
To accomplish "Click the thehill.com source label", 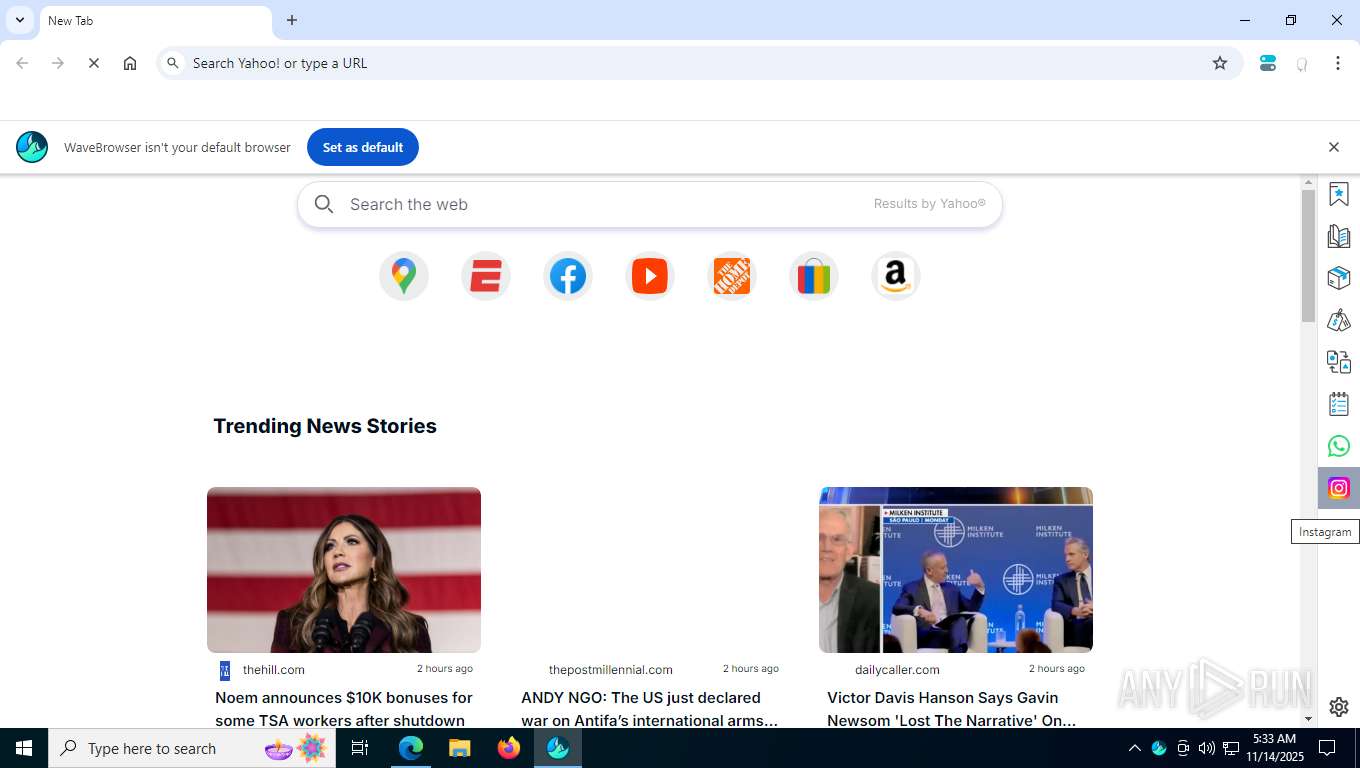I will [273, 670].
